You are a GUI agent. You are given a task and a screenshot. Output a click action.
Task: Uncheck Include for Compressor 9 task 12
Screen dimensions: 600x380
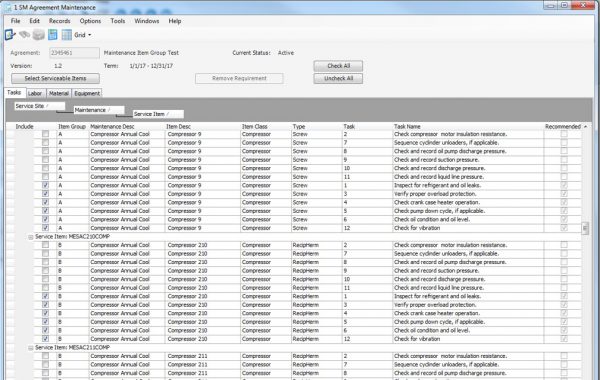pos(46,228)
